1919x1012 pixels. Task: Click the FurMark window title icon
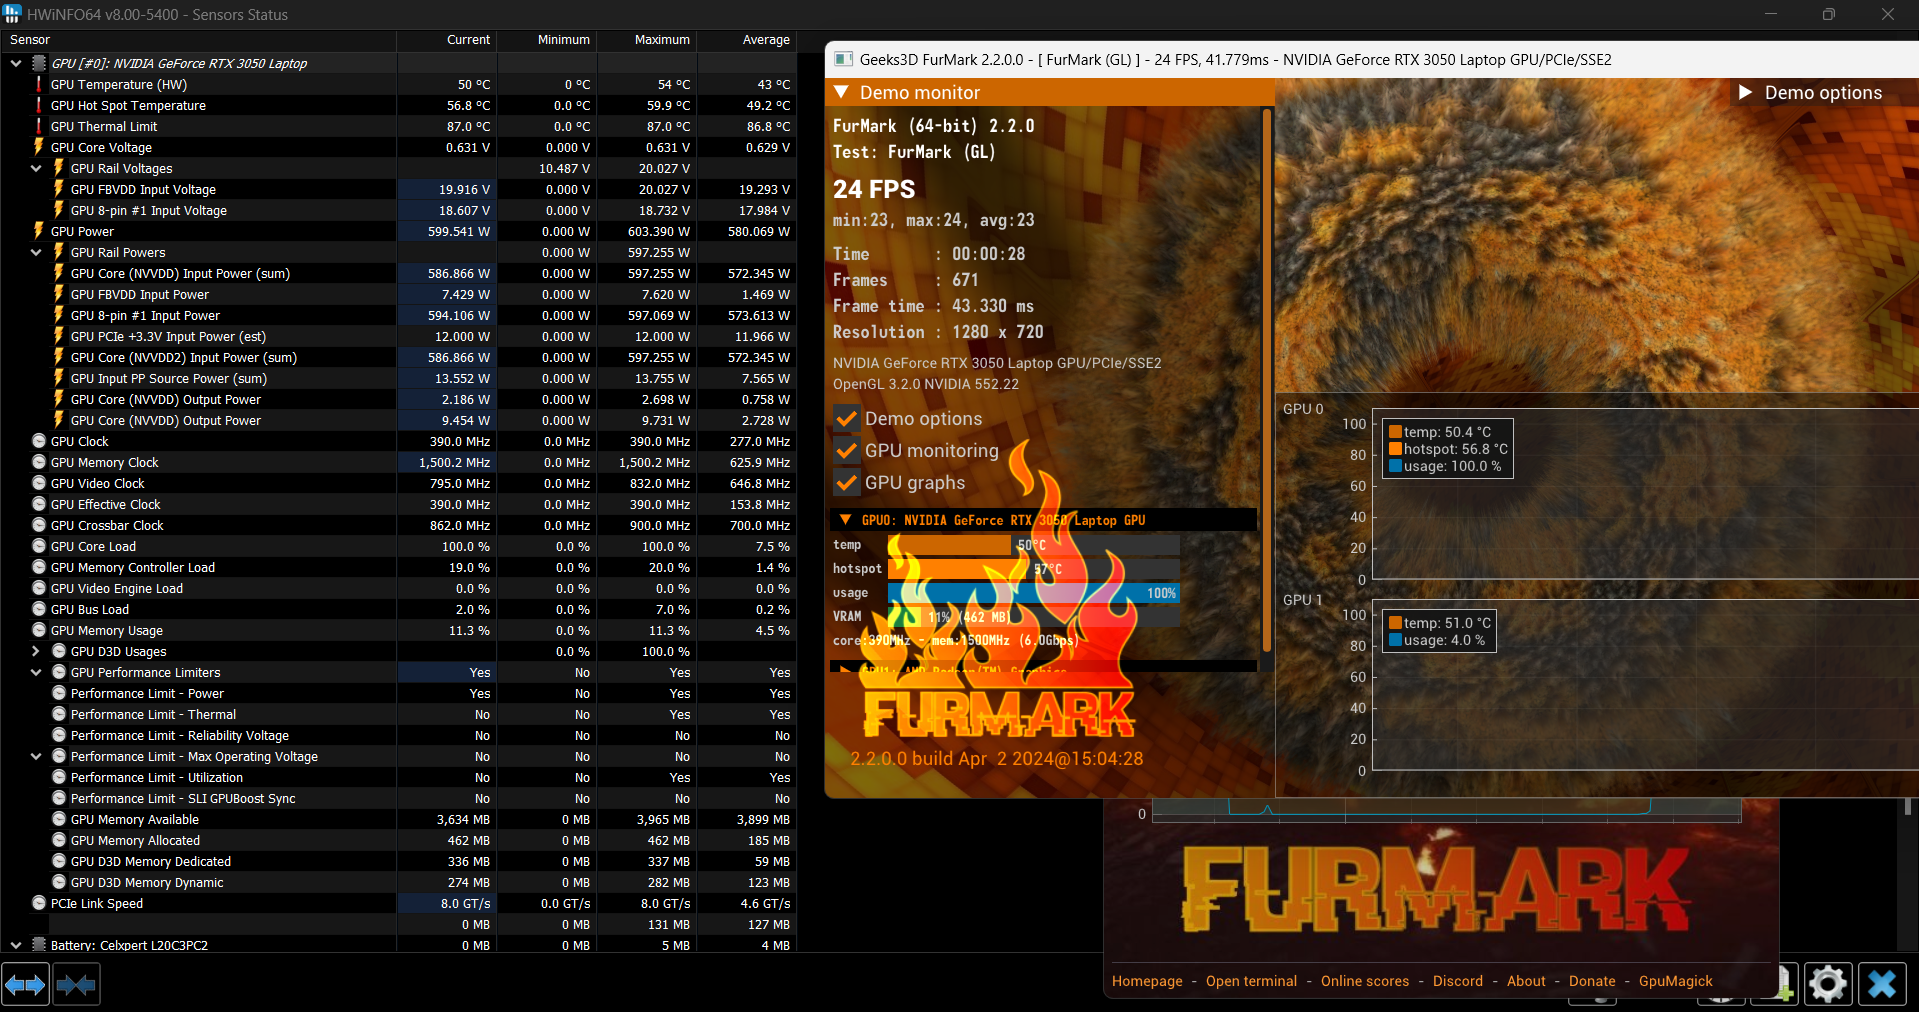[x=843, y=59]
